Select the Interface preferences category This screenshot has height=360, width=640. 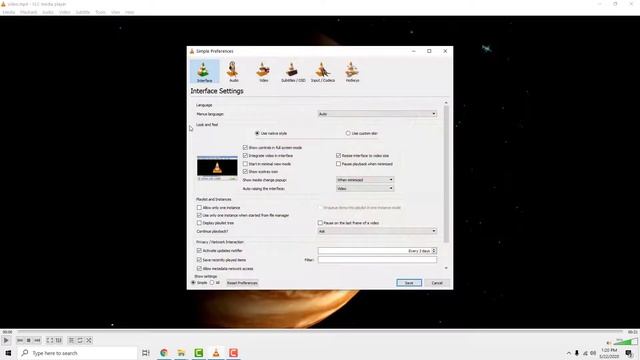click(204, 72)
